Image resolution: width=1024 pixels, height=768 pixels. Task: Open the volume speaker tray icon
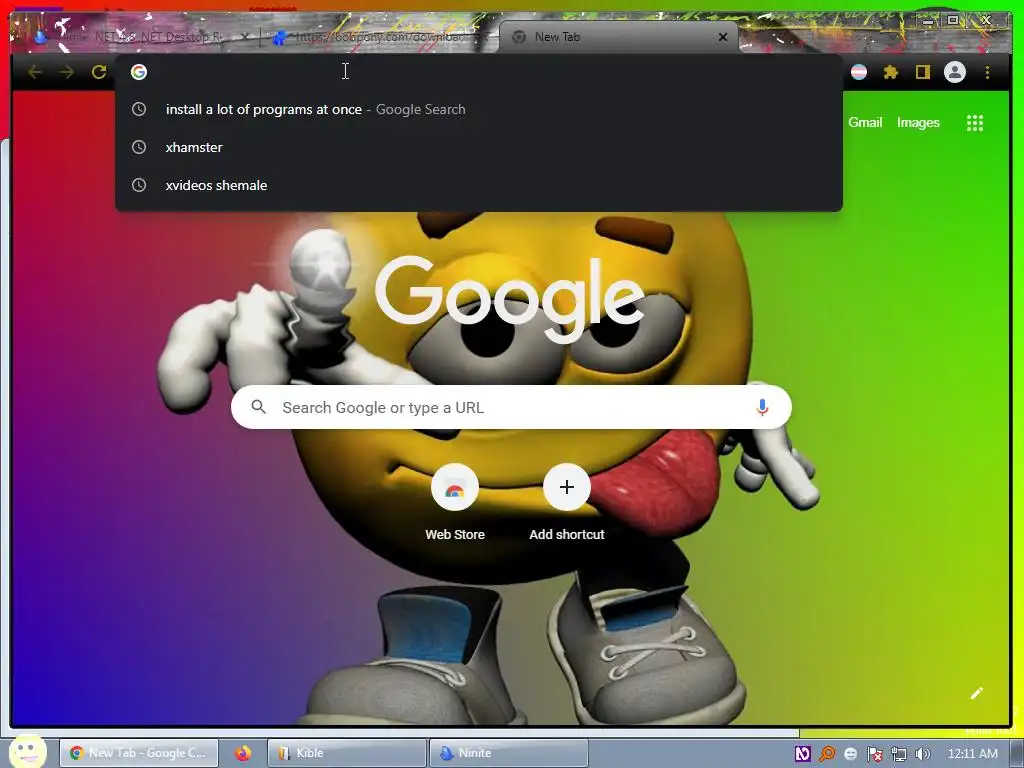[x=923, y=754]
